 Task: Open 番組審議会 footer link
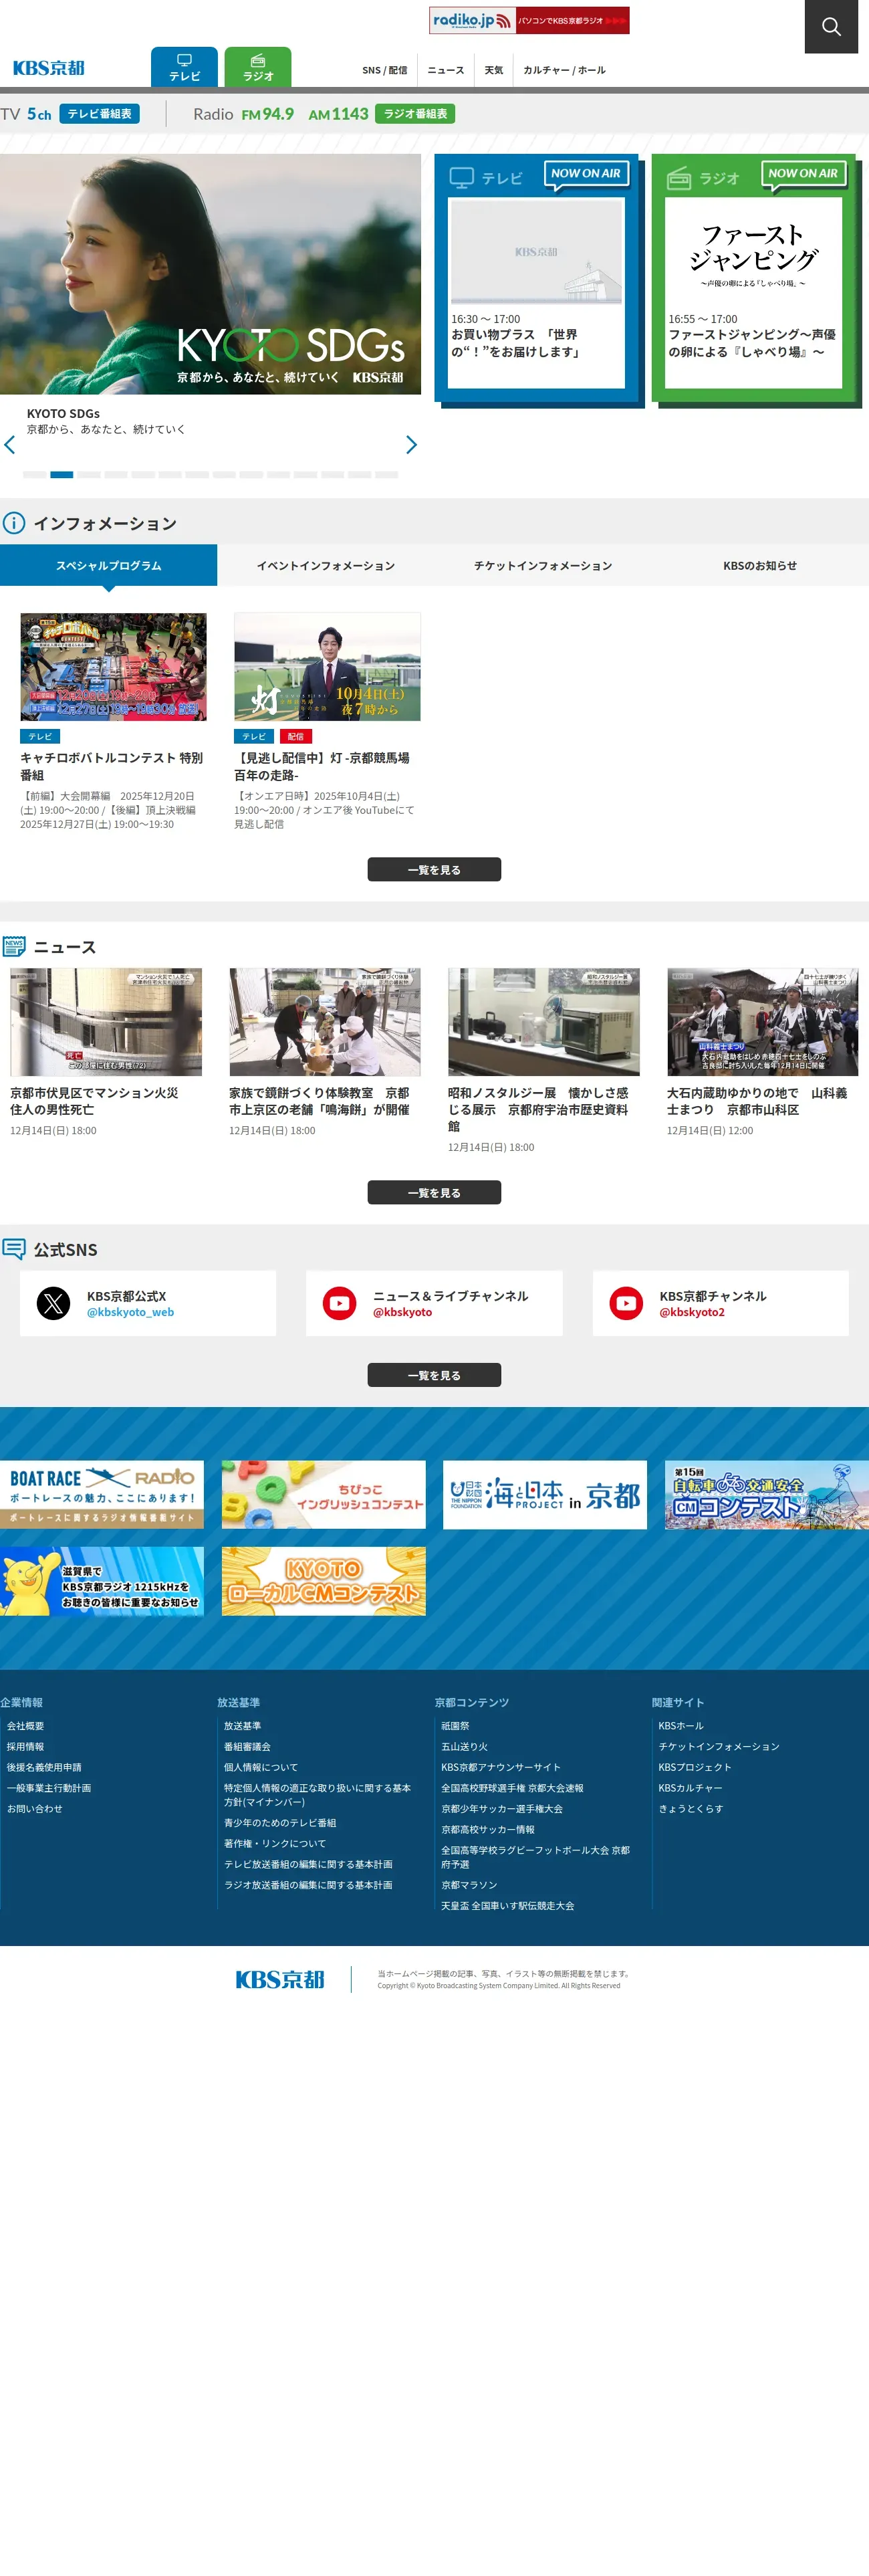coord(247,1746)
